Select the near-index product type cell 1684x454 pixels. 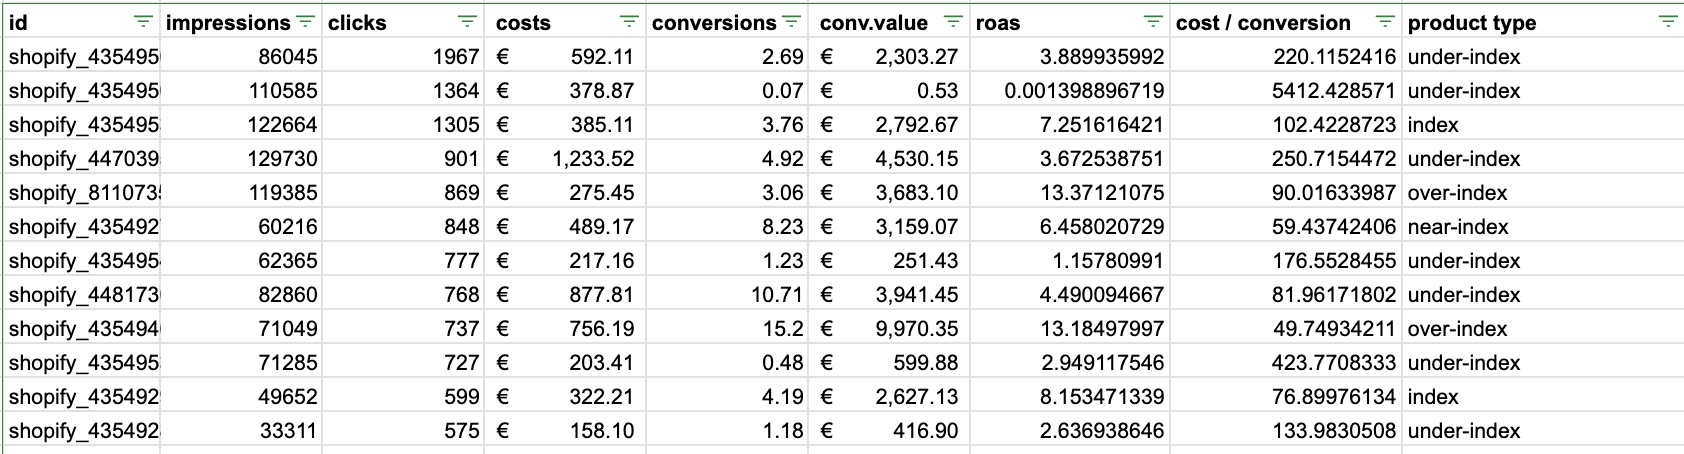tap(1543, 227)
